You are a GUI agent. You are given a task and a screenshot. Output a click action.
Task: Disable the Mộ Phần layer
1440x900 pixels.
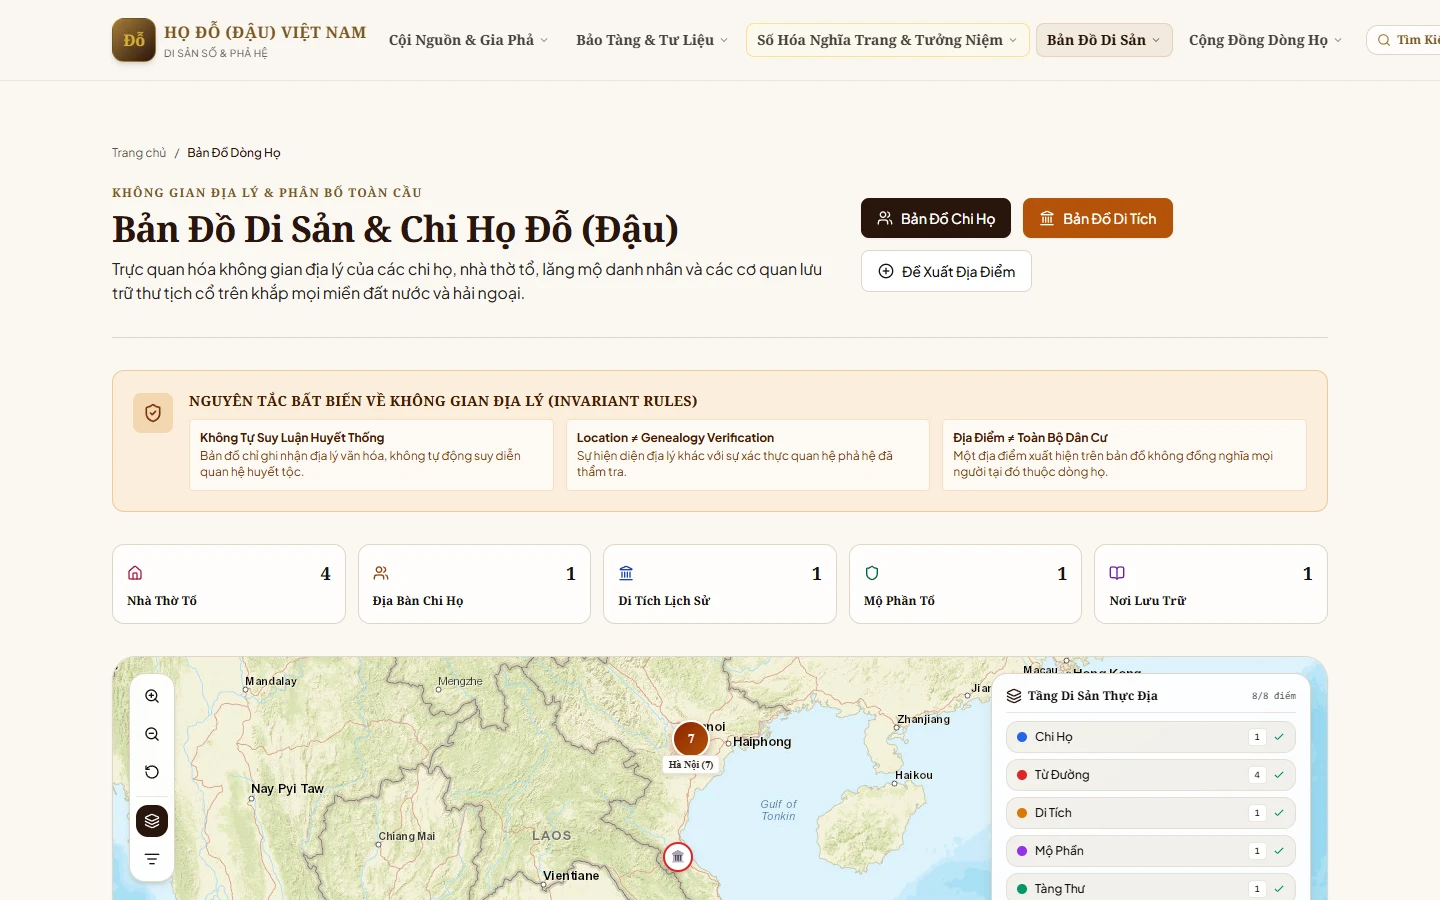pyautogui.click(x=1151, y=851)
